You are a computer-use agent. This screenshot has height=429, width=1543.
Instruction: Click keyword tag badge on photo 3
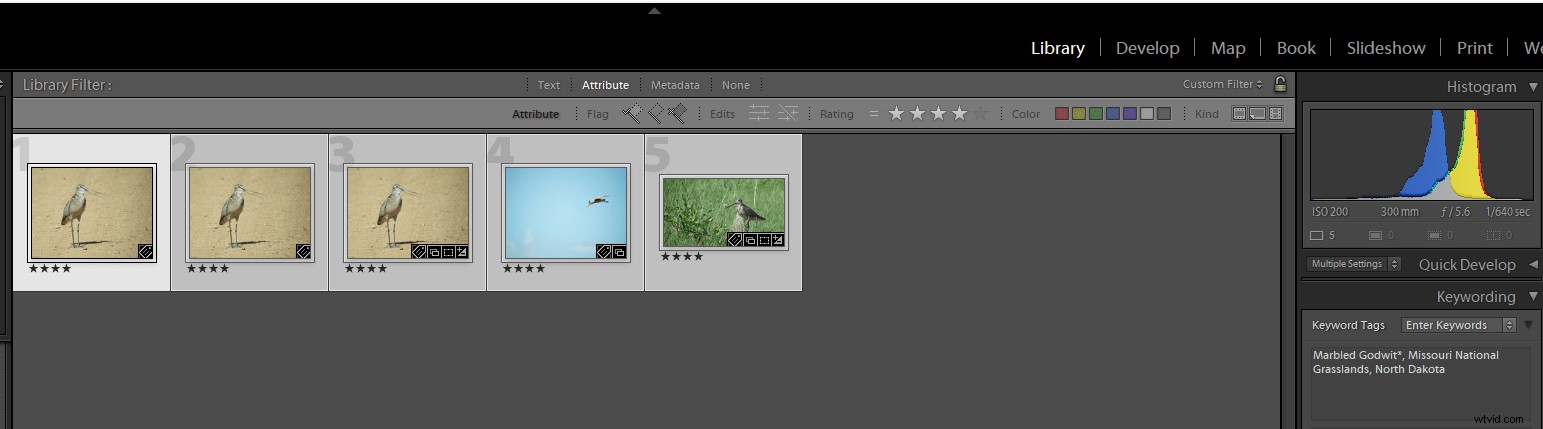pos(420,252)
